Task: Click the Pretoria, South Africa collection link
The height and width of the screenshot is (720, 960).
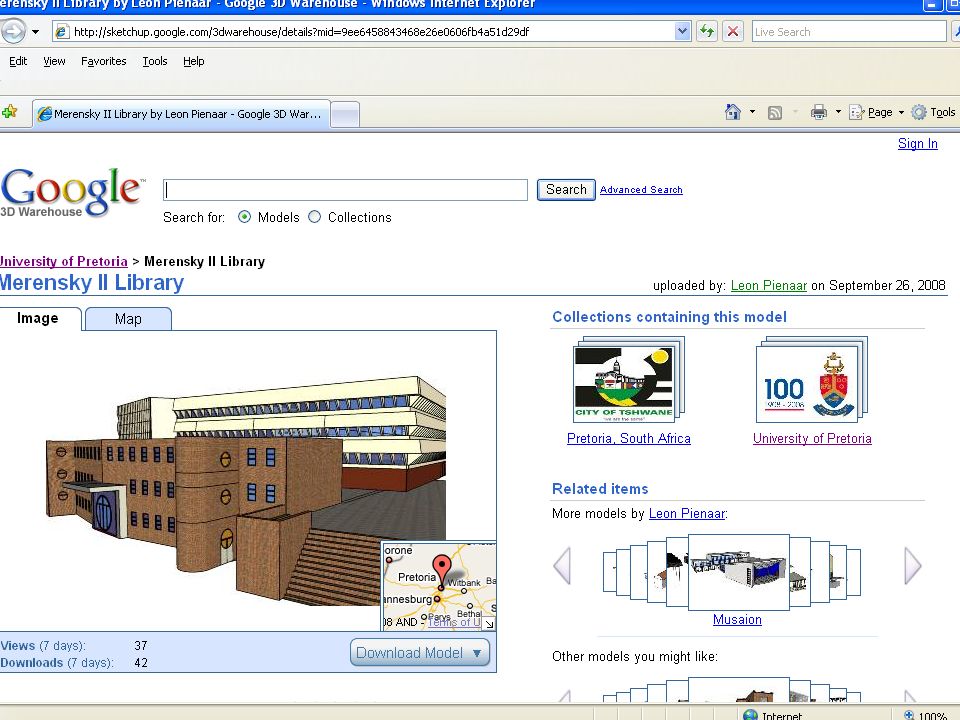Action: 628,438
